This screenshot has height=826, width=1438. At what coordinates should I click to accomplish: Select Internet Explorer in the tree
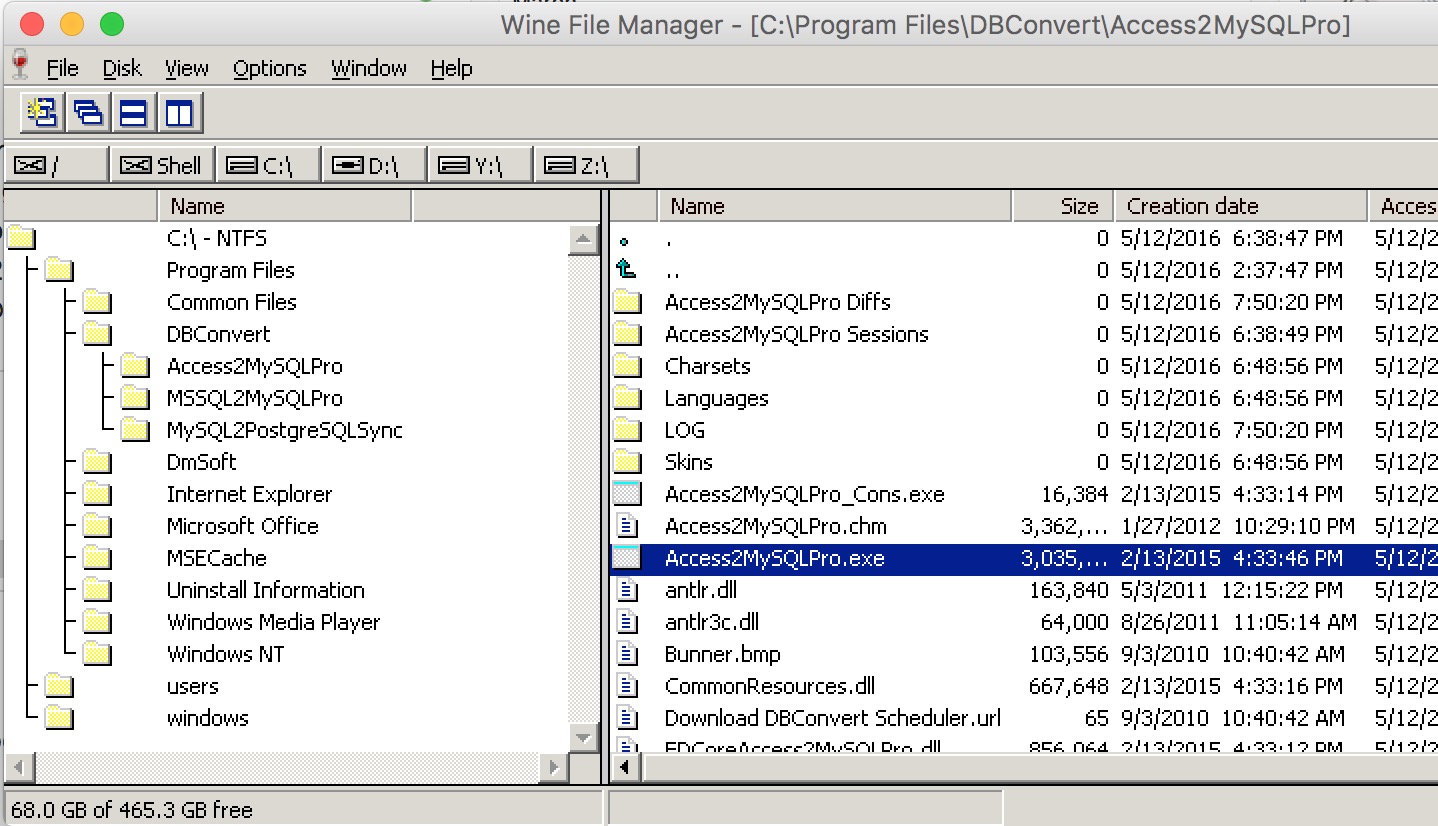[249, 494]
